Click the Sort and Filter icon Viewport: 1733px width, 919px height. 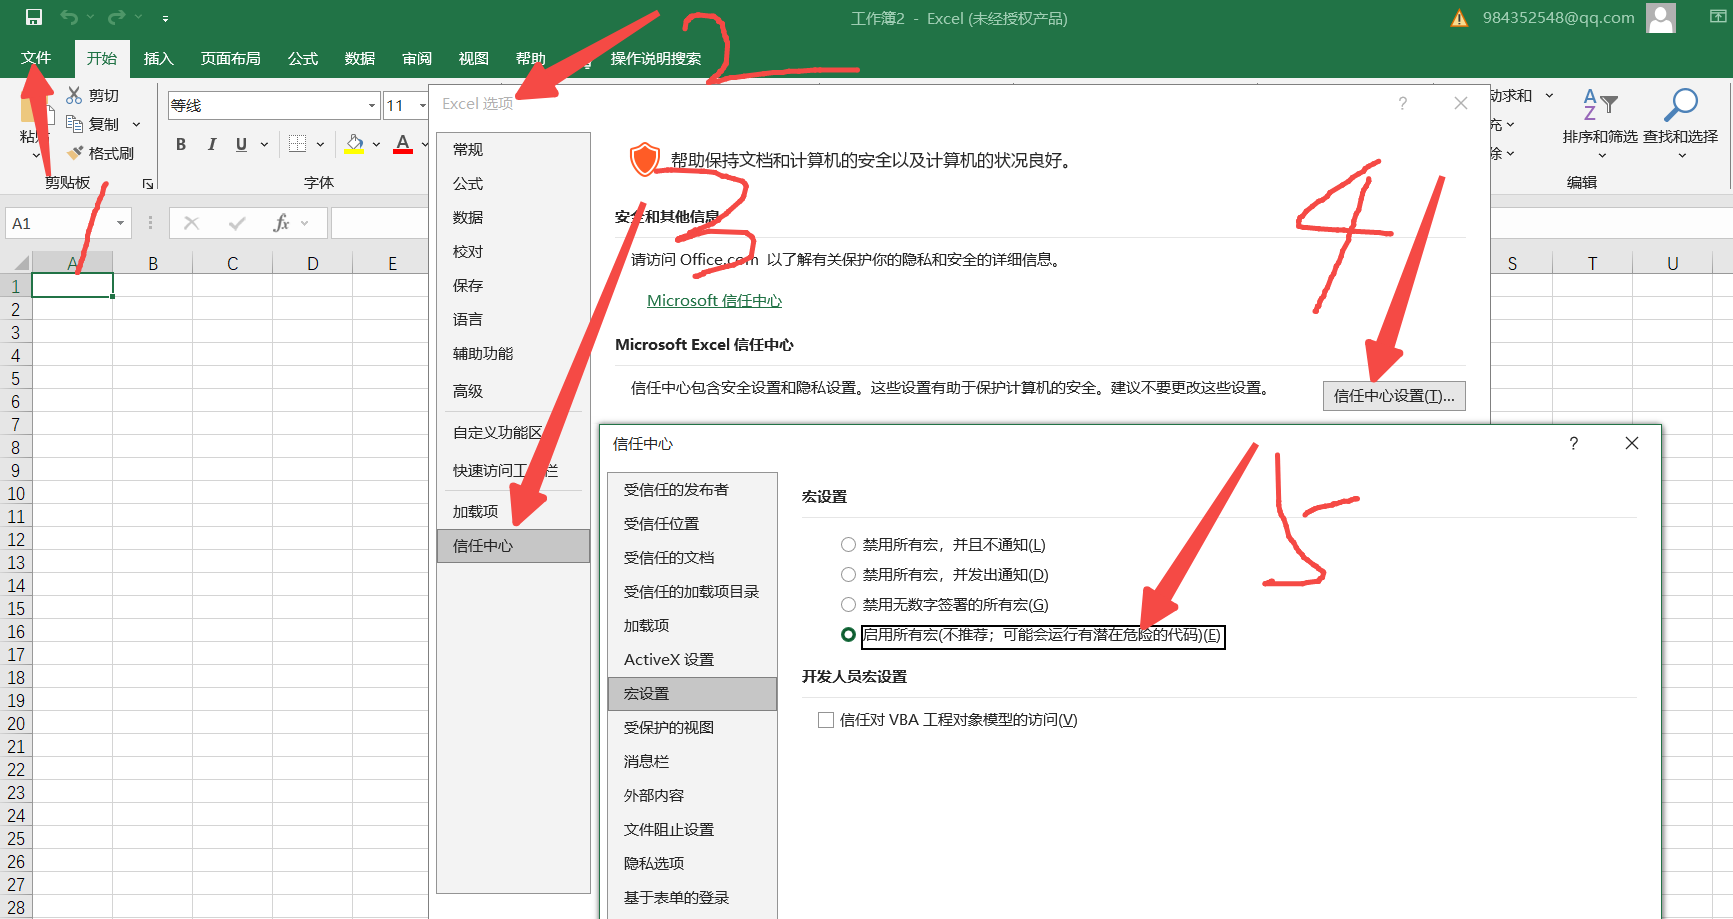coord(1600,105)
